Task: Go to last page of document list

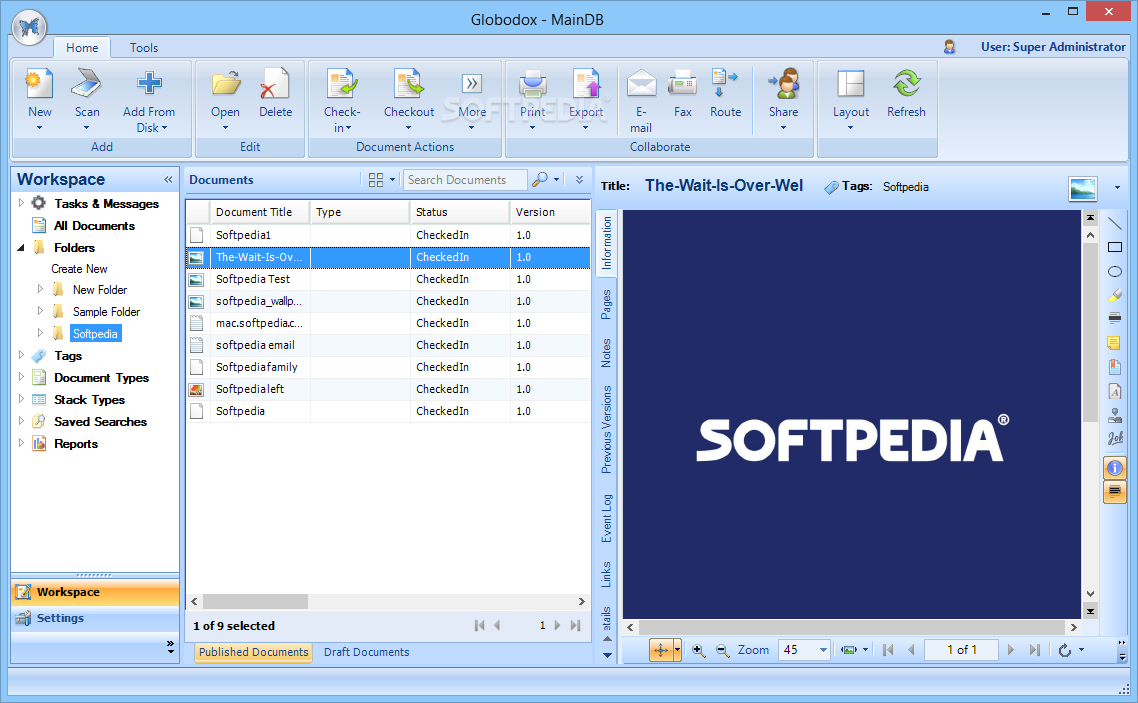Action: pyautogui.click(x=576, y=625)
